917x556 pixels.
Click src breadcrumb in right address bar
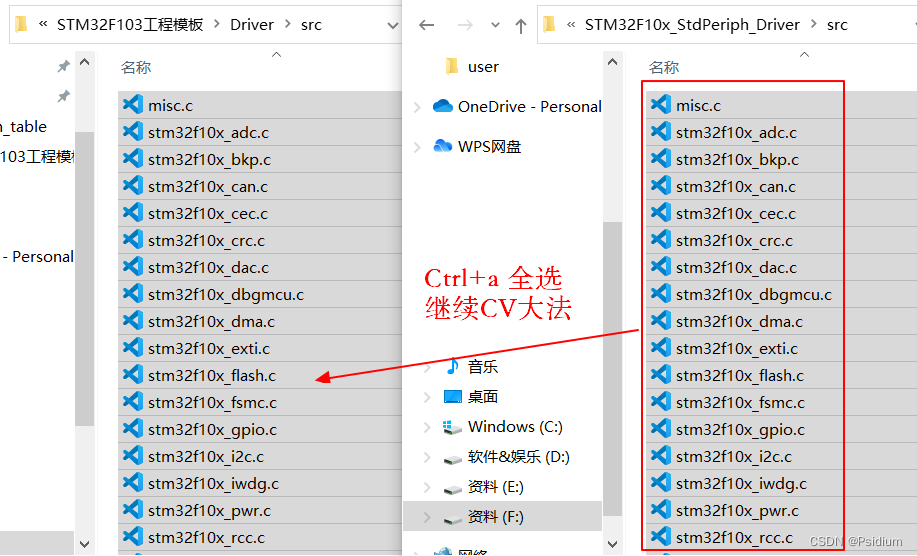(x=837, y=25)
